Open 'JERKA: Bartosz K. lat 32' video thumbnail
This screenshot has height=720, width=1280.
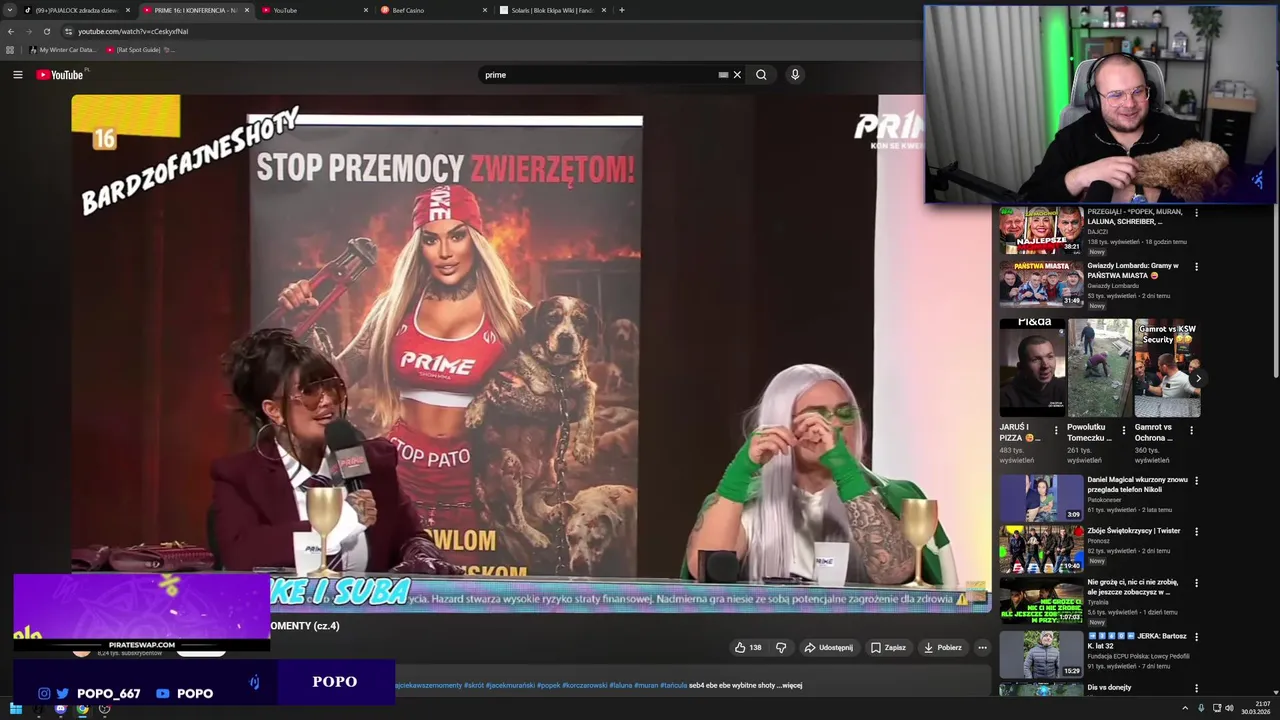[1041, 654]
